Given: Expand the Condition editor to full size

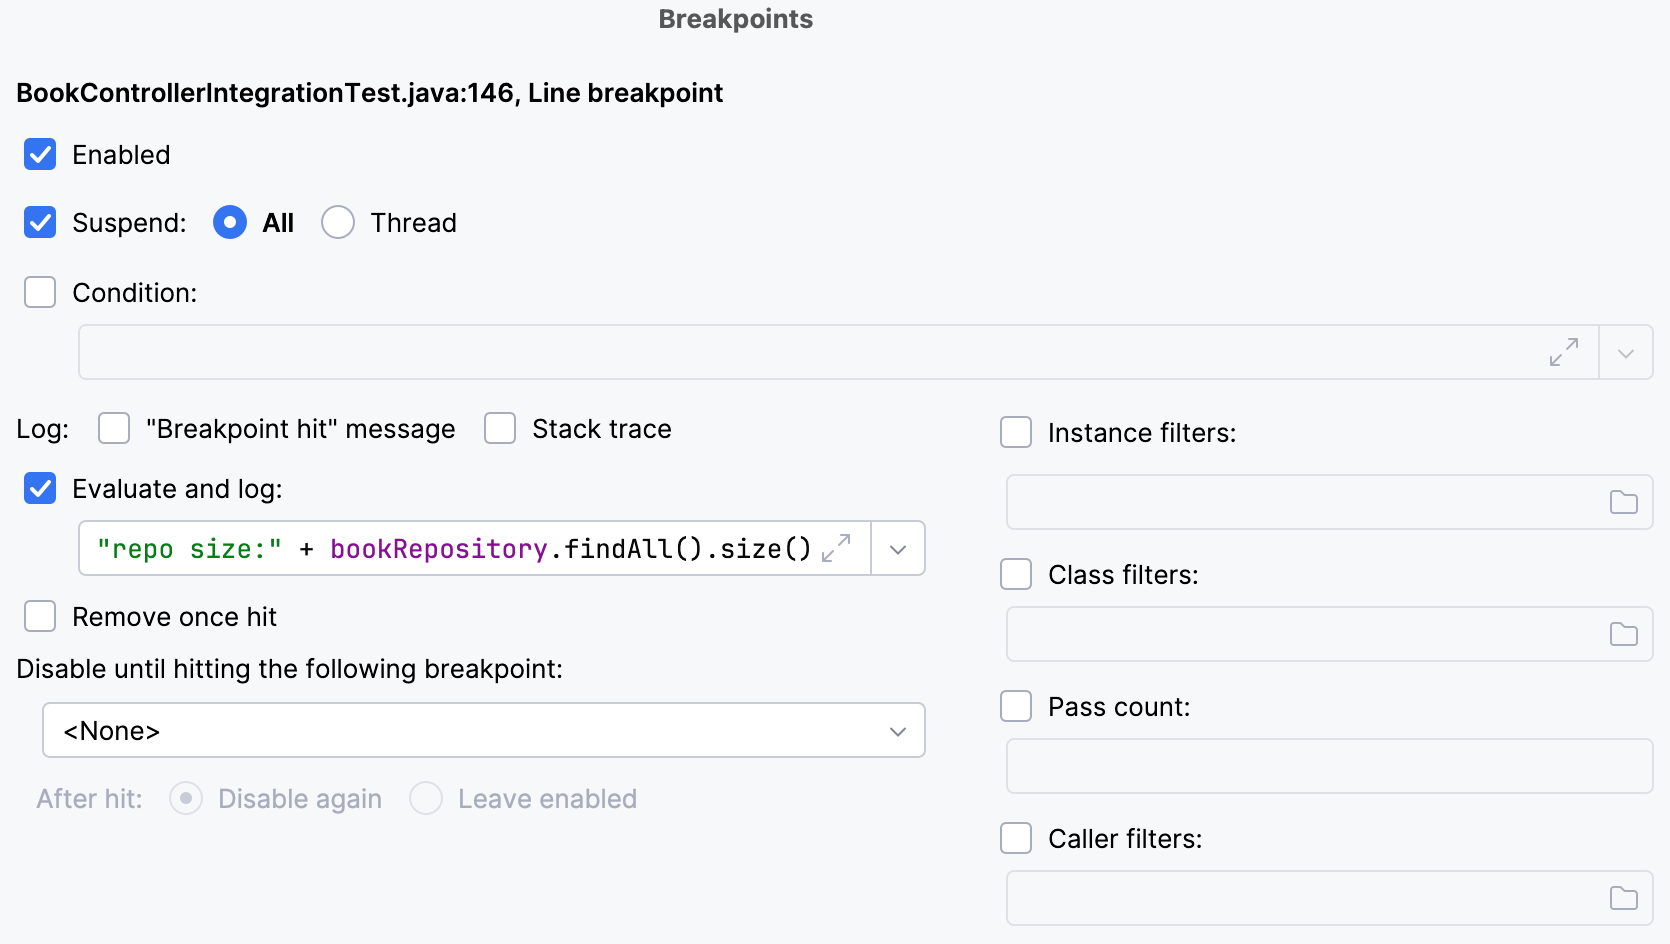Looking at the screenshot, I should tap(1565, 352).
